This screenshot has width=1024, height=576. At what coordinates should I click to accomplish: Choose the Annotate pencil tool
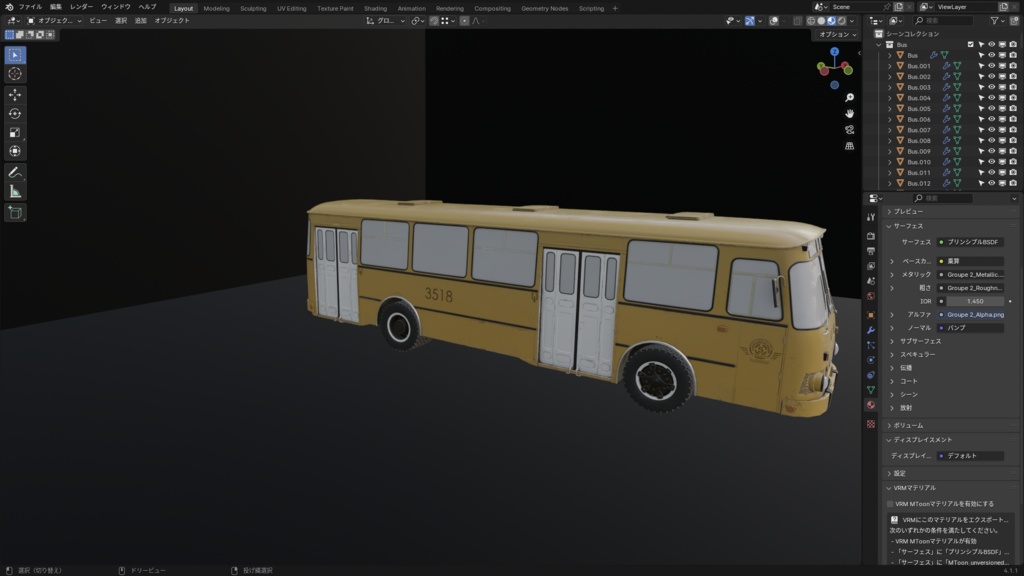(15, 172)
